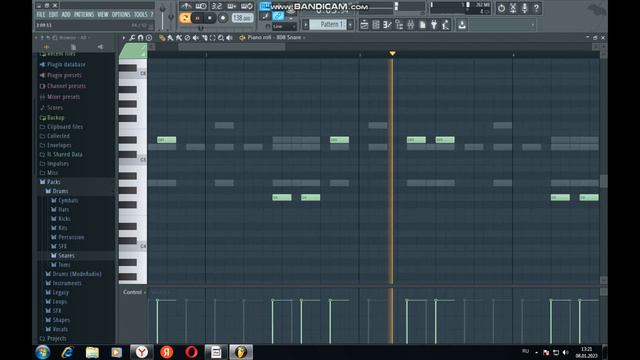The image size is (640, 360).
Task: Click the pause/play transport button
Action: 198,18
